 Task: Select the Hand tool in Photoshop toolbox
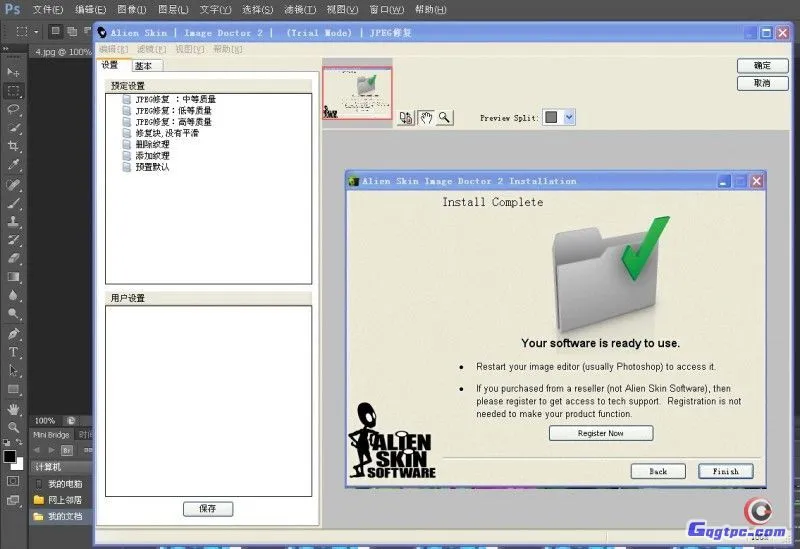13,409
